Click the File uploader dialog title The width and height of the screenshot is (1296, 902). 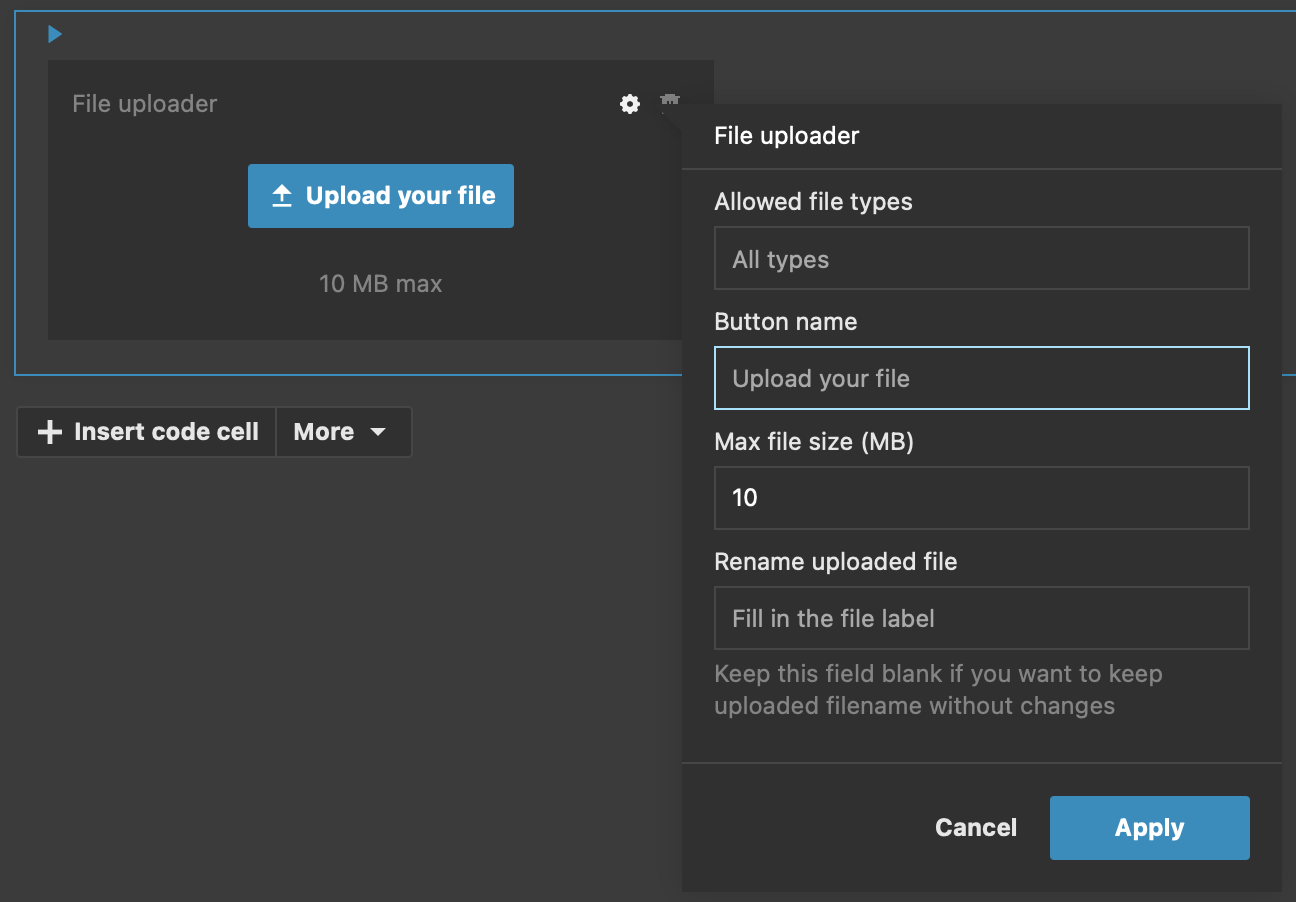coord(786,135)
